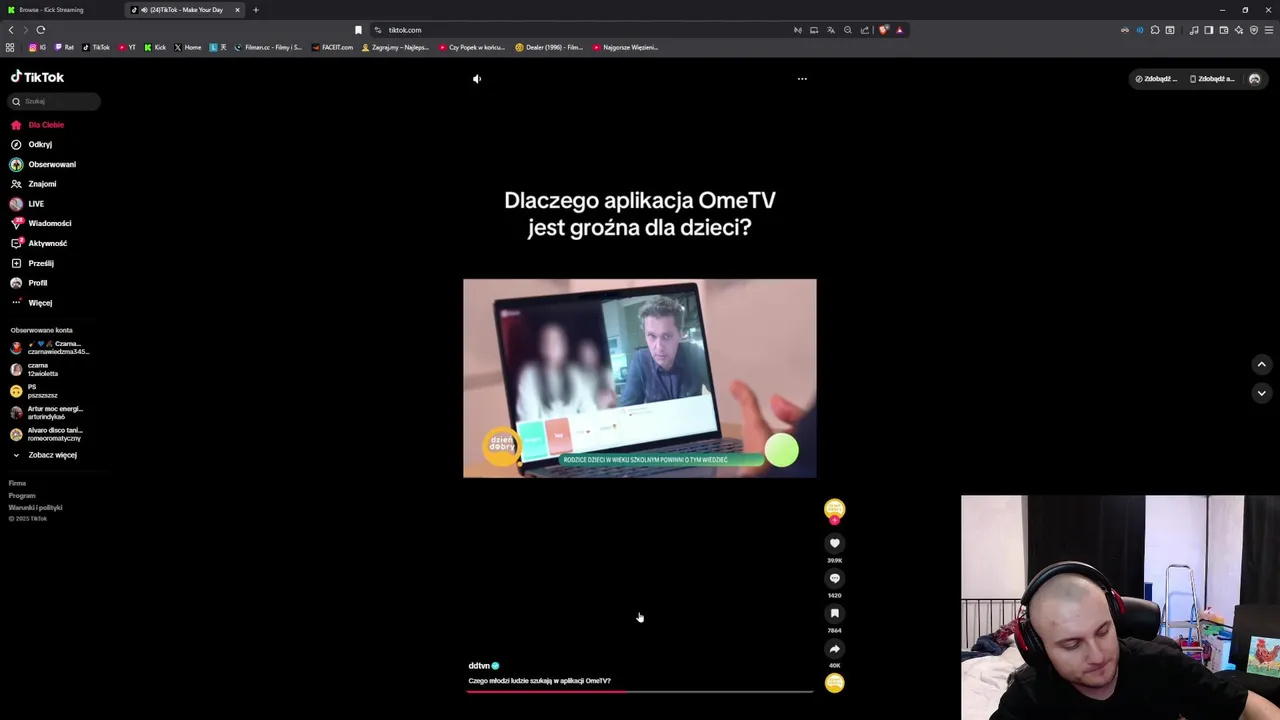Open Wiadomości messages
The image size is (1280, 720).
click(x=41, y=223)
